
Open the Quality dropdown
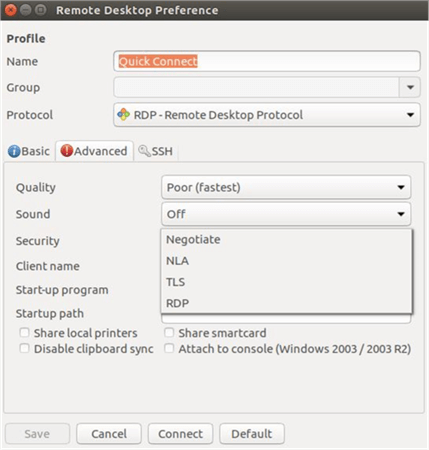[286, 187]
